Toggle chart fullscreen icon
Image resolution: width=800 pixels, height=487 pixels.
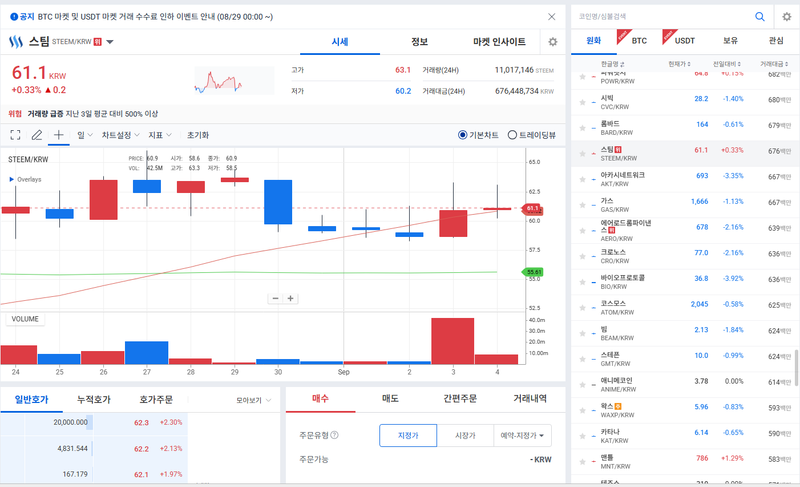15,135
